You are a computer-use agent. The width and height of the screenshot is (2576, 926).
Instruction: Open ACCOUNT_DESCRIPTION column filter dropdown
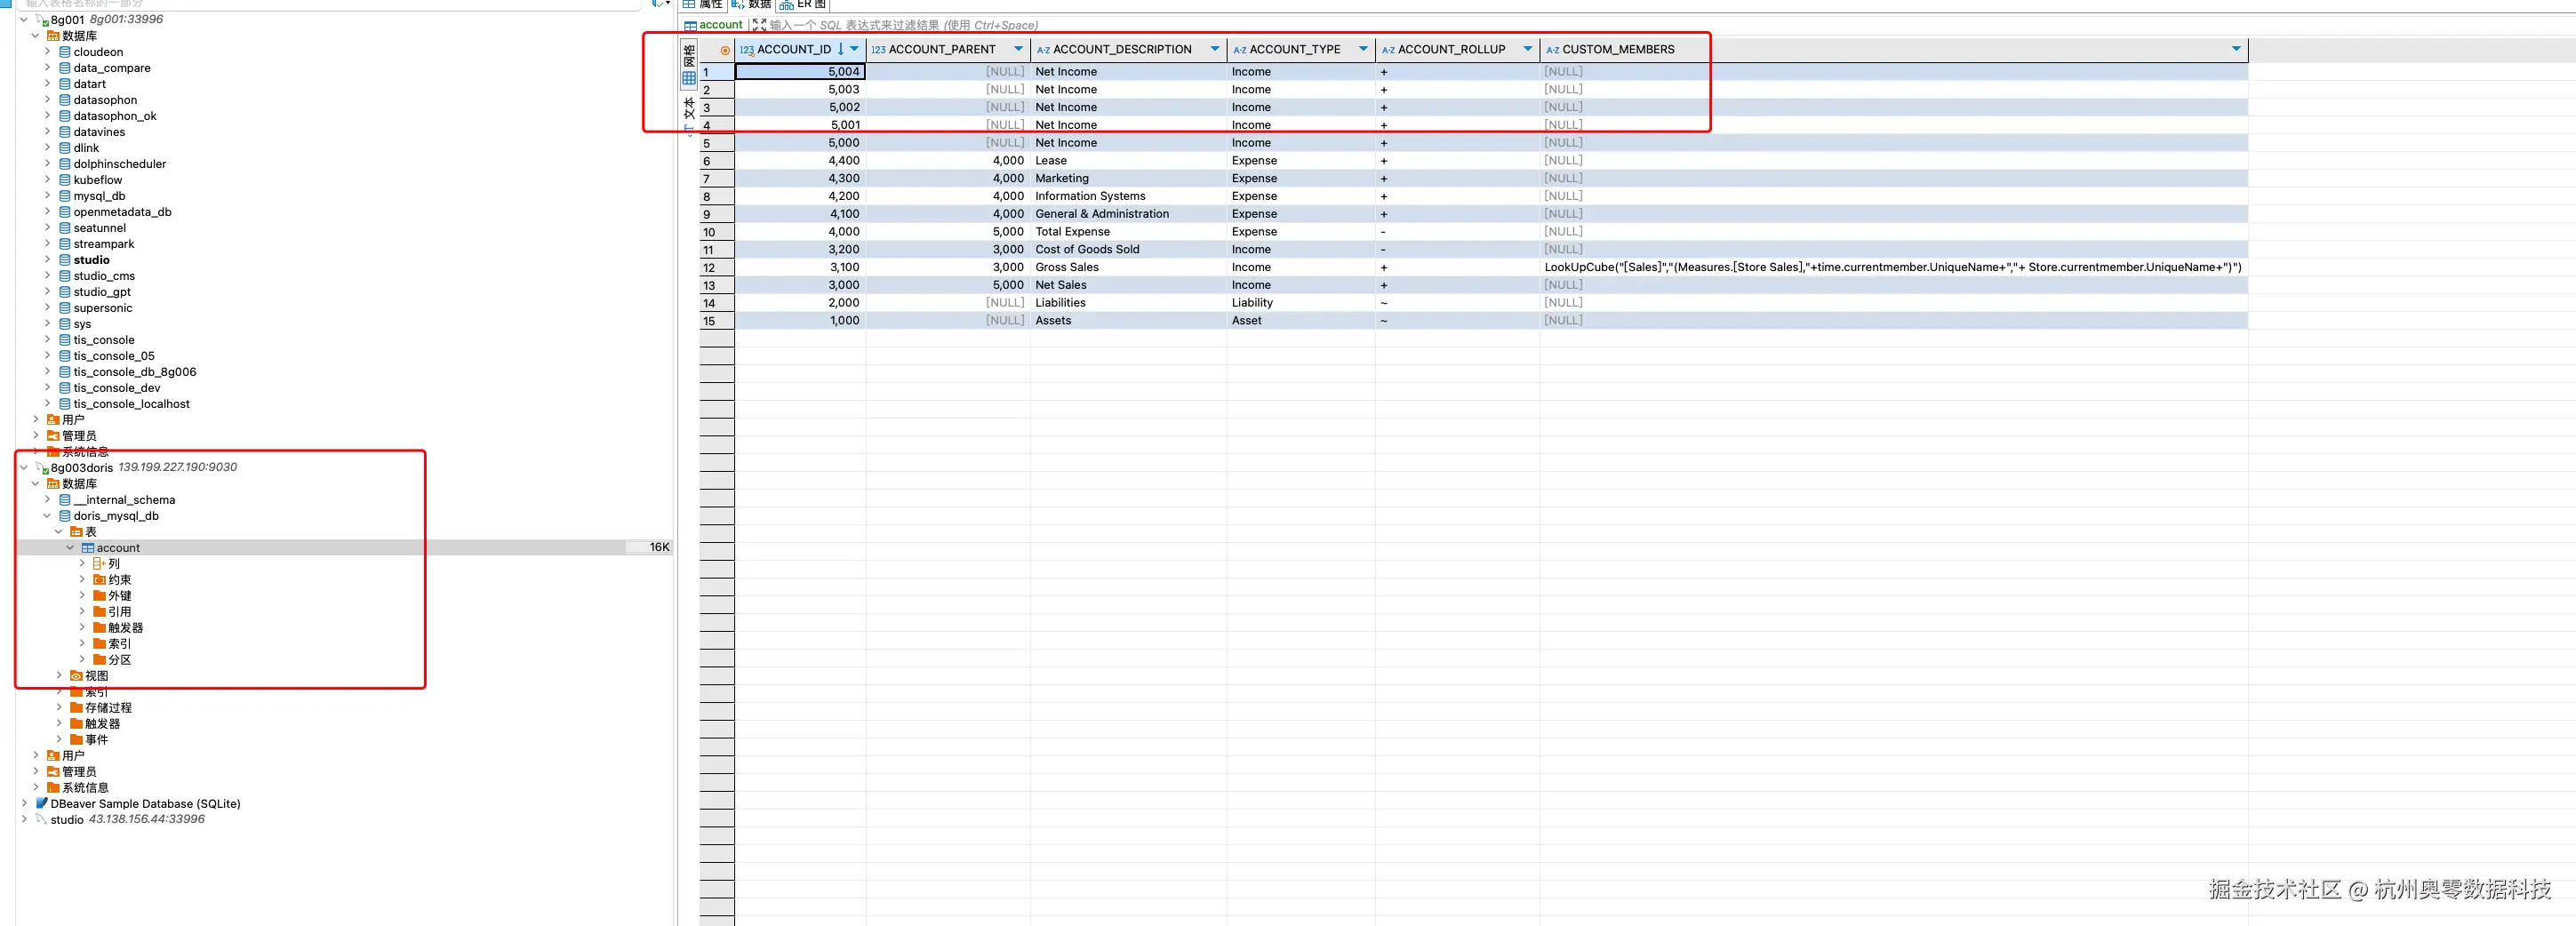click(1215, 49)
